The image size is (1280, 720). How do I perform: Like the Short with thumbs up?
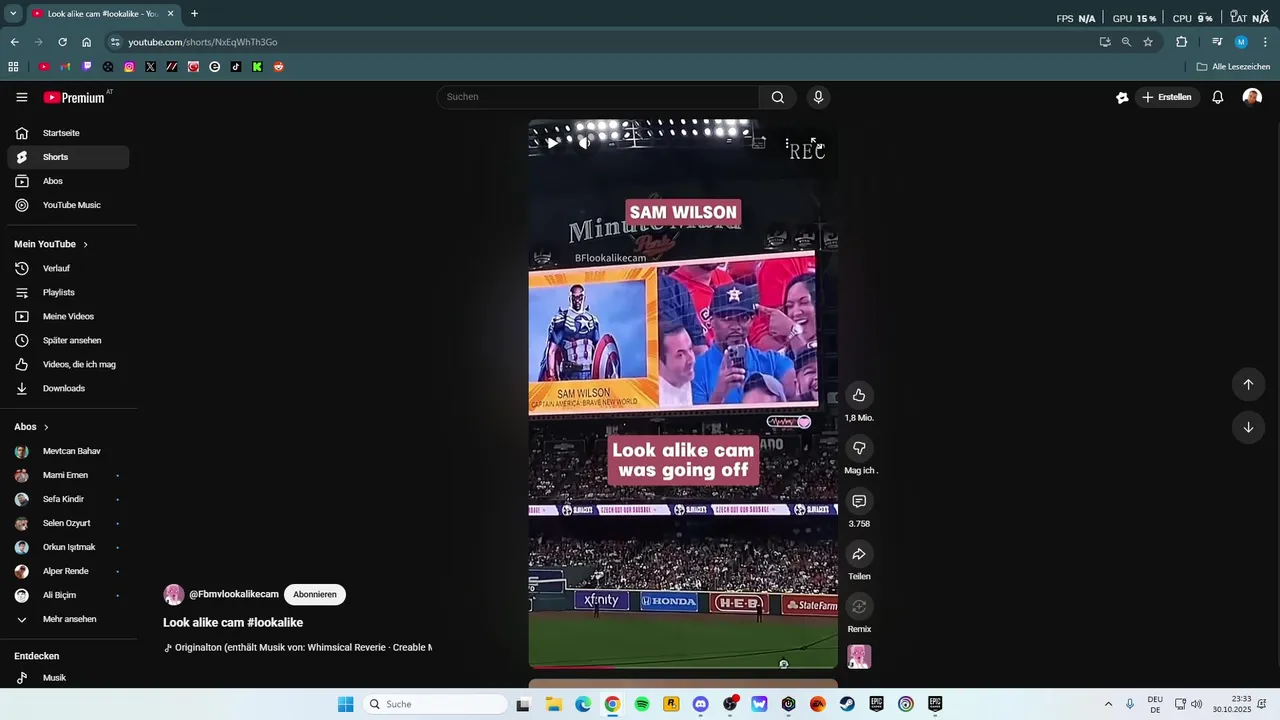[x=859, y=395]
